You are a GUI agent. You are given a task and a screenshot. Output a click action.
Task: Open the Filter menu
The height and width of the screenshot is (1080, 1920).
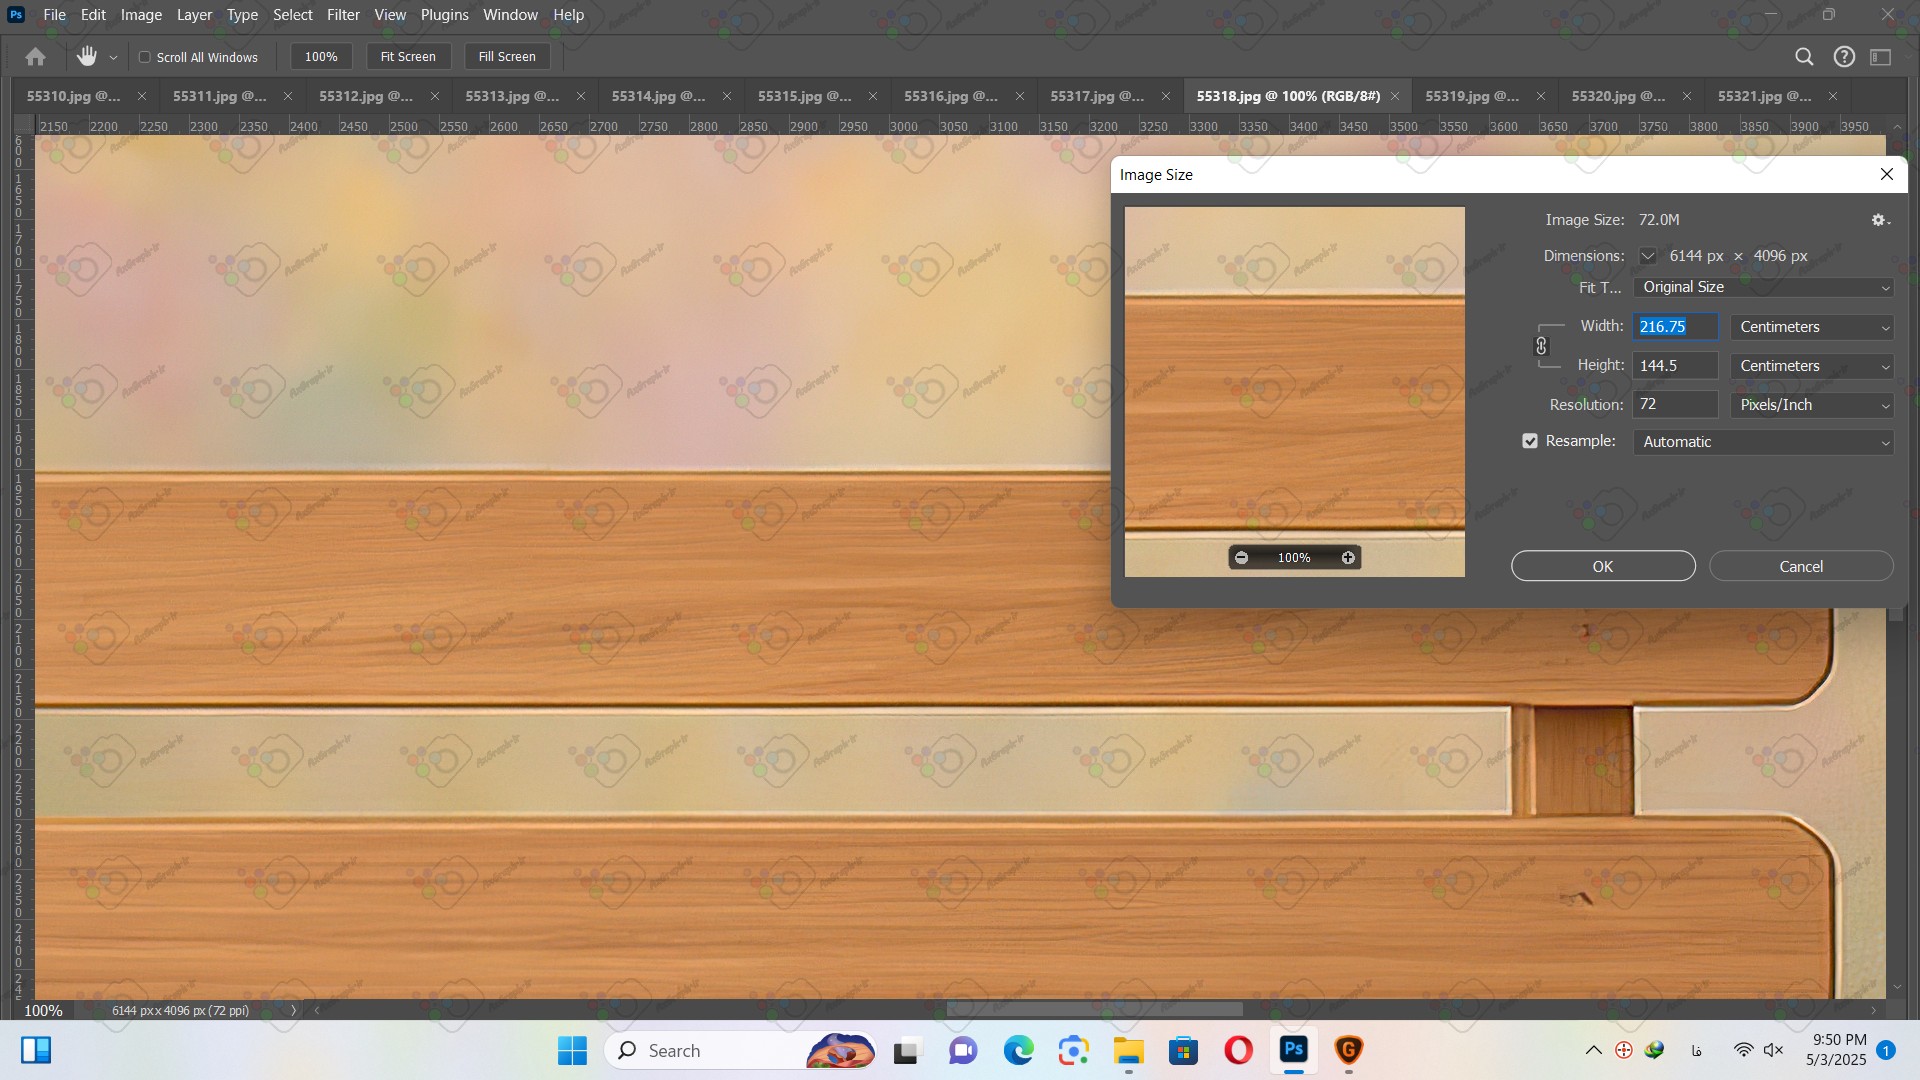(343, 15)
